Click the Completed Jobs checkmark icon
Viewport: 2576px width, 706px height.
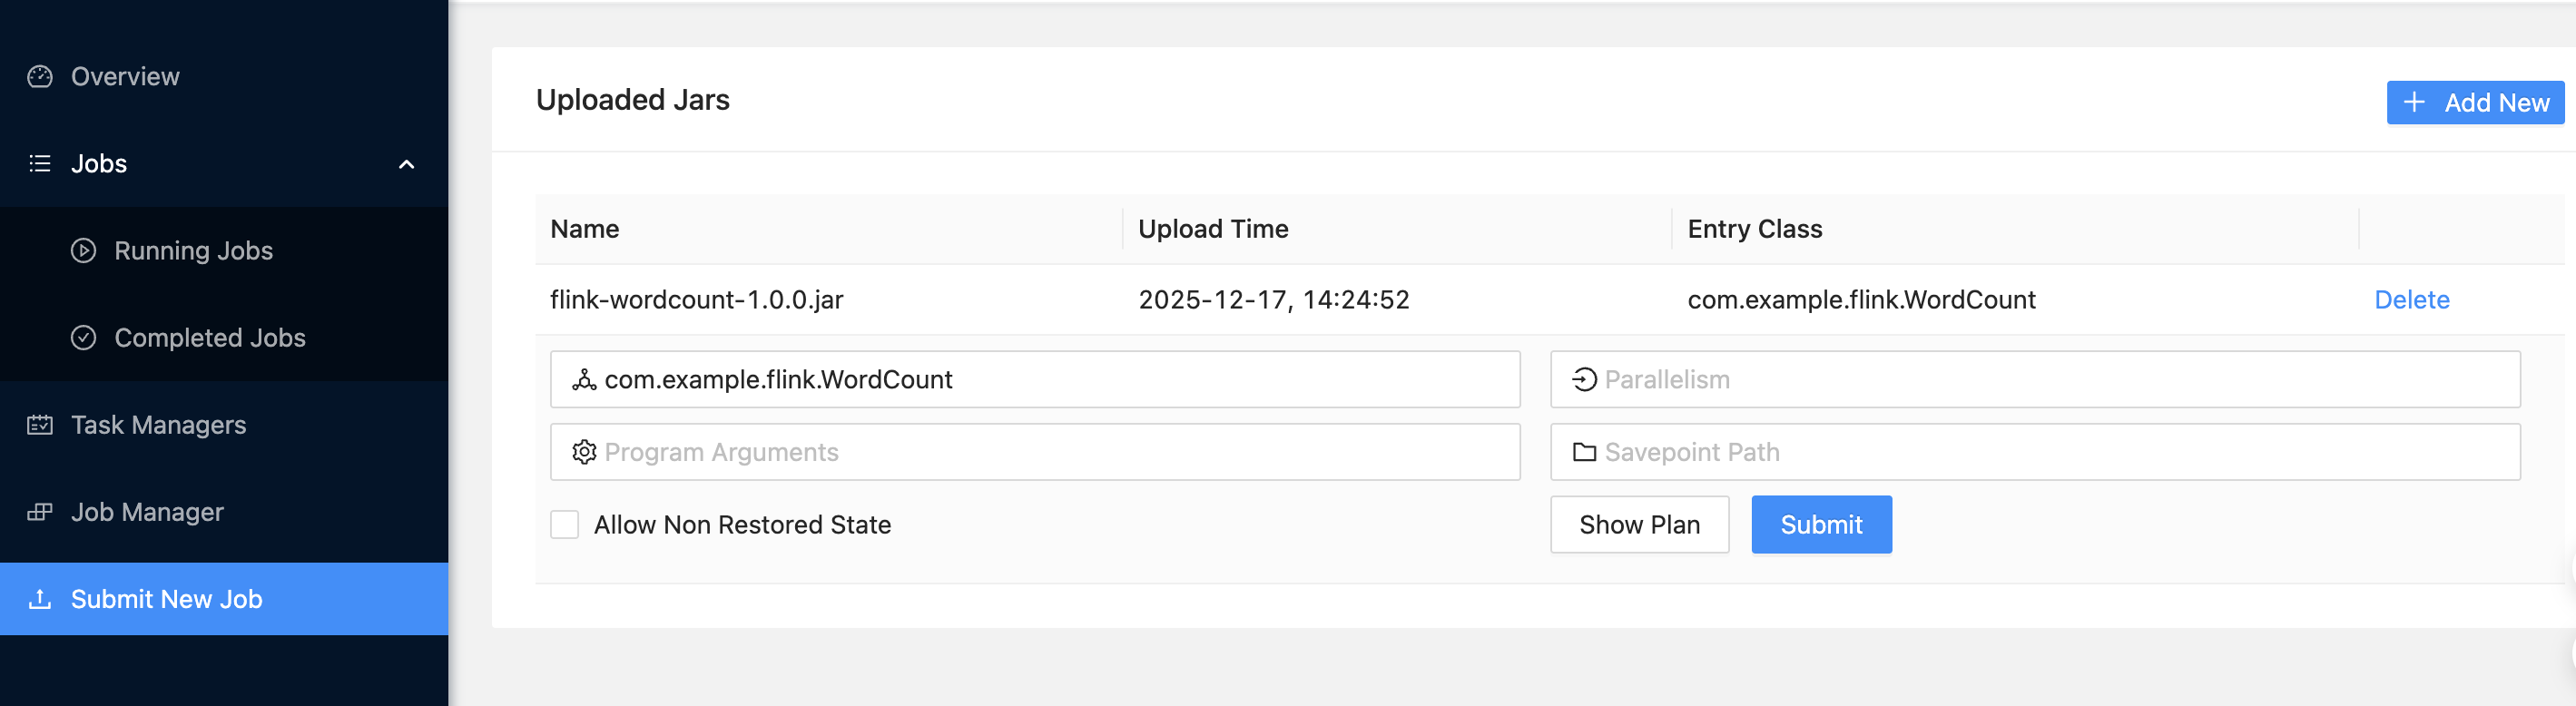pos(84,337)
